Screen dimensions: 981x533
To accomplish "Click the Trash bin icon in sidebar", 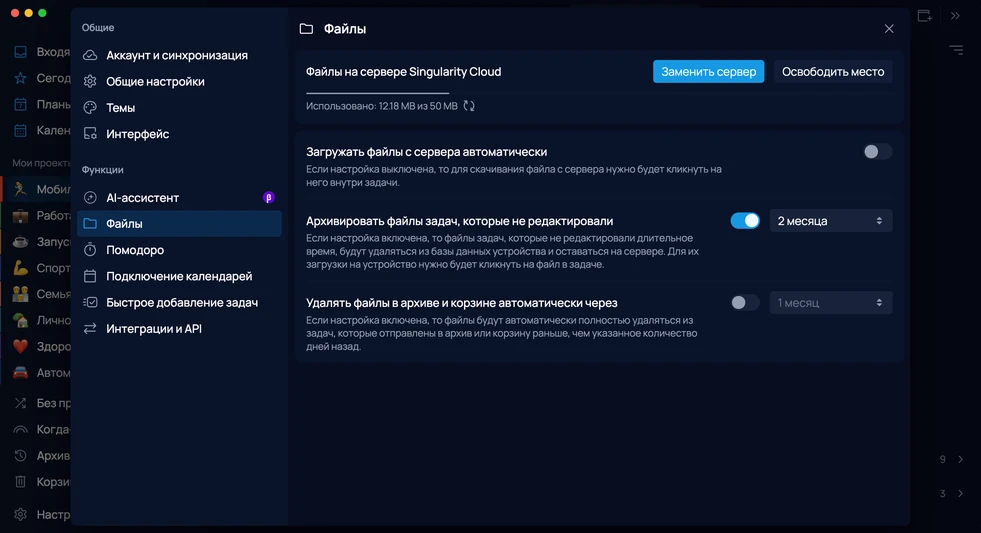I will pyautogui.click(x=21, y=482).
